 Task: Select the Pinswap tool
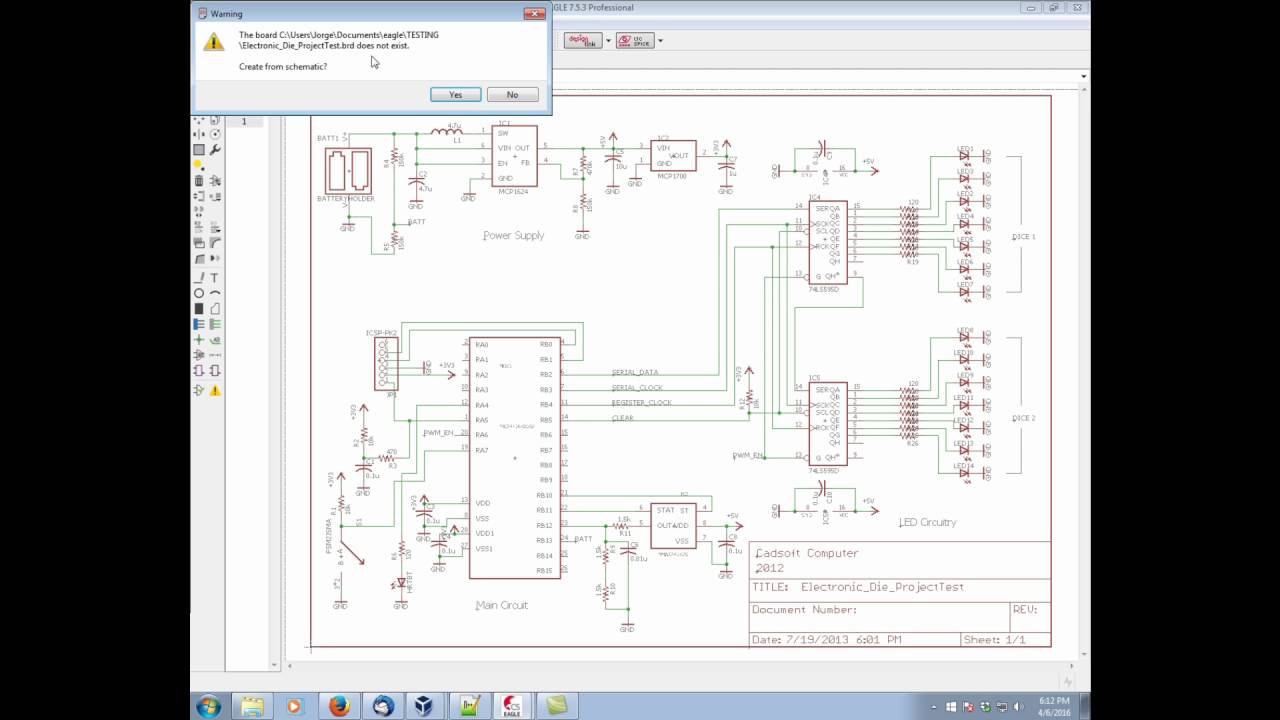click(199, 196)
